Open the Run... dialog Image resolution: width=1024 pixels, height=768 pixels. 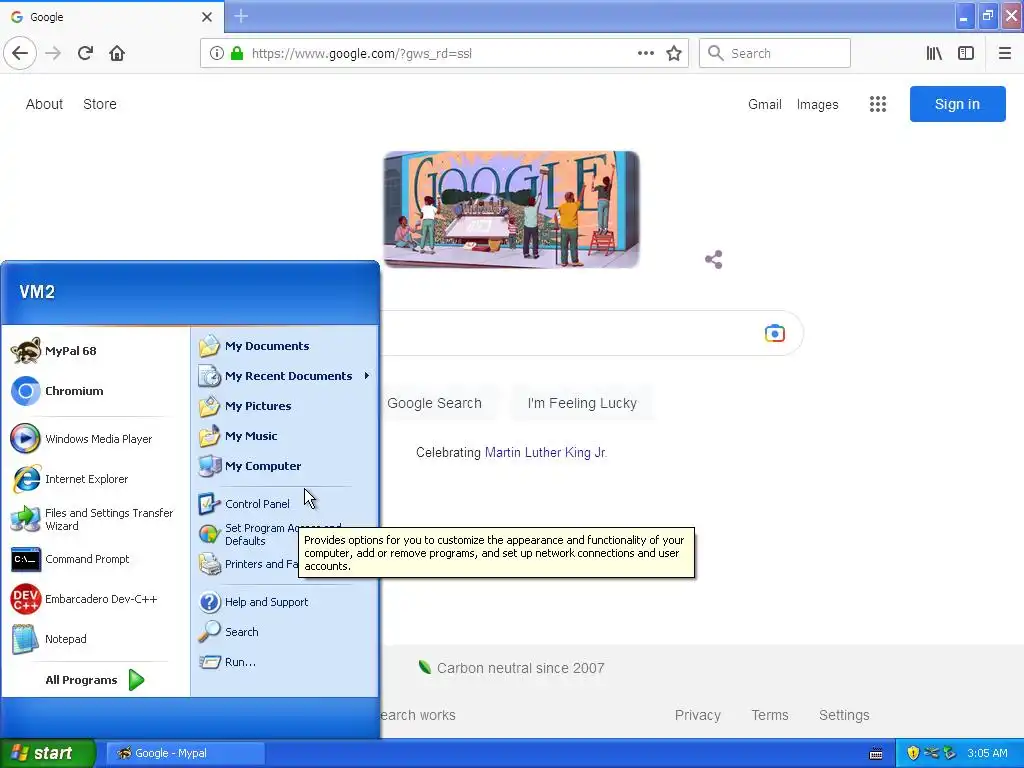(x=285, y=662)
